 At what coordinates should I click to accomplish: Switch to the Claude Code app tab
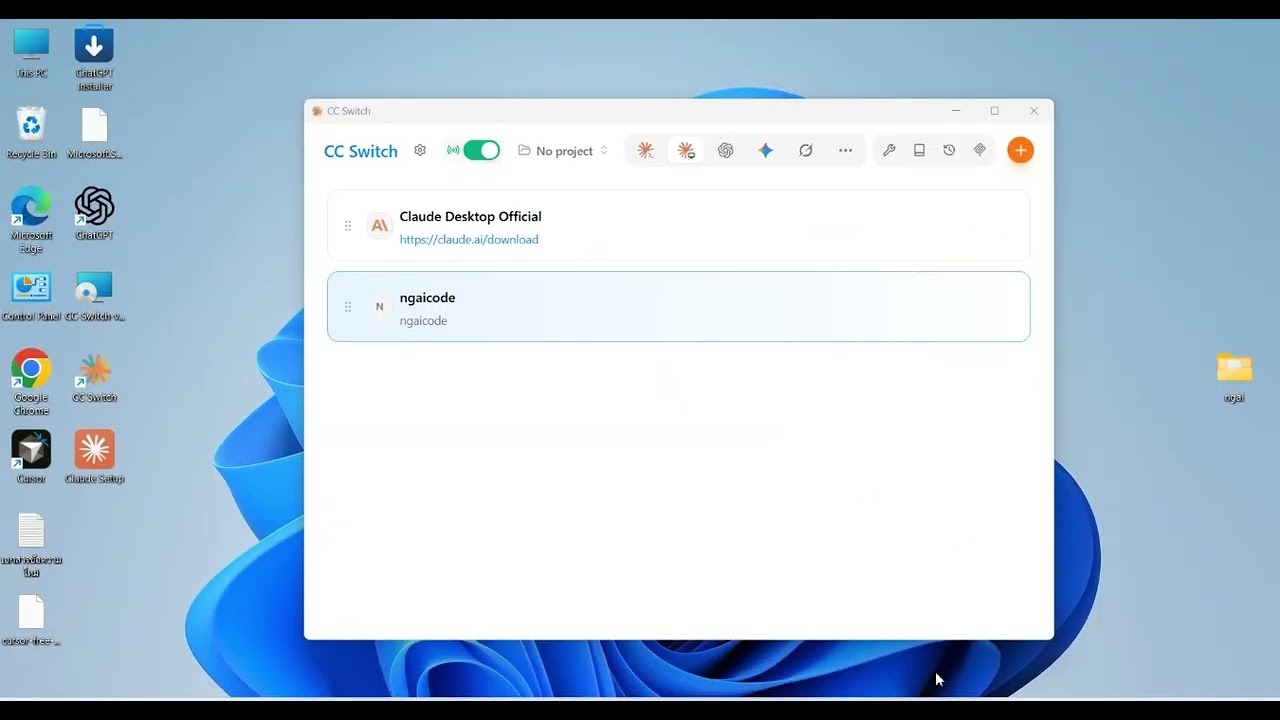pyautogui.click(x=646, y=150)
